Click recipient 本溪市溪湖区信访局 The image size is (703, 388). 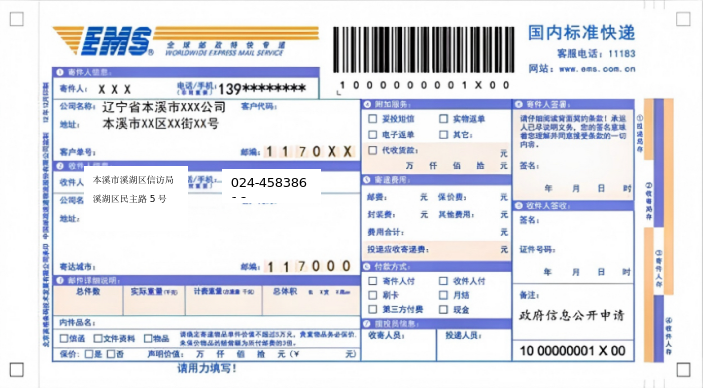point(133,180)
